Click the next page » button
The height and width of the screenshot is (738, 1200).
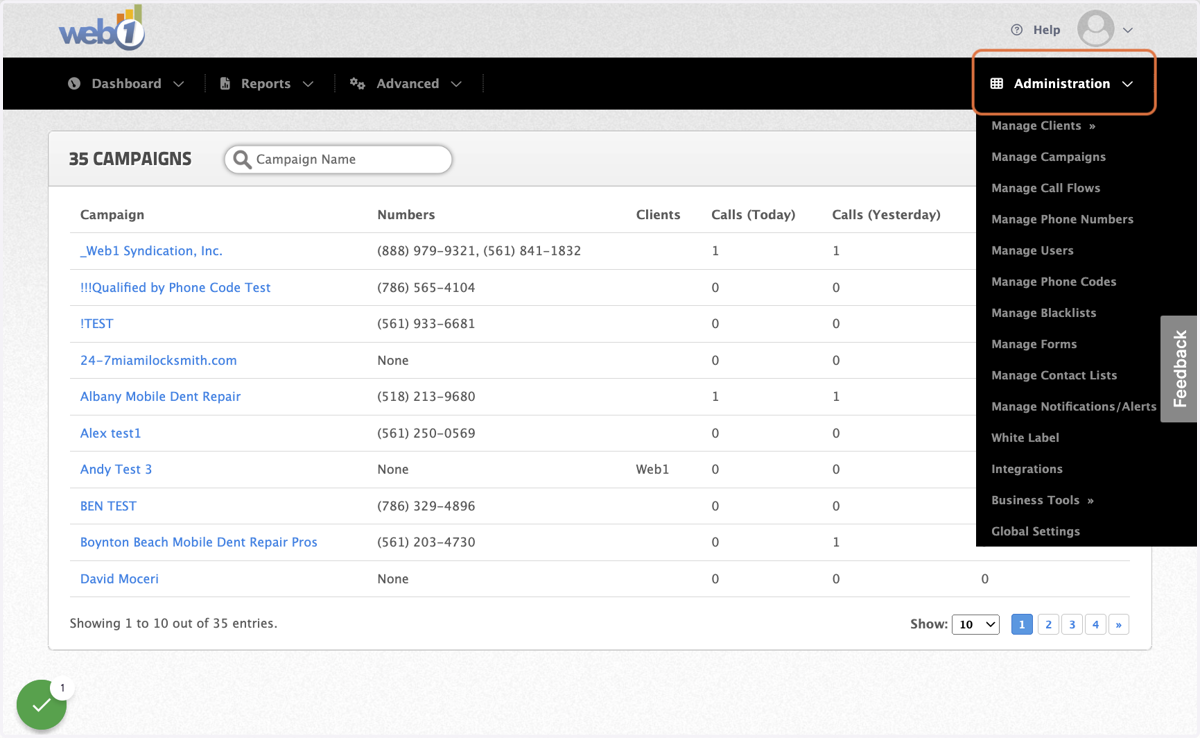(1119, 624)
